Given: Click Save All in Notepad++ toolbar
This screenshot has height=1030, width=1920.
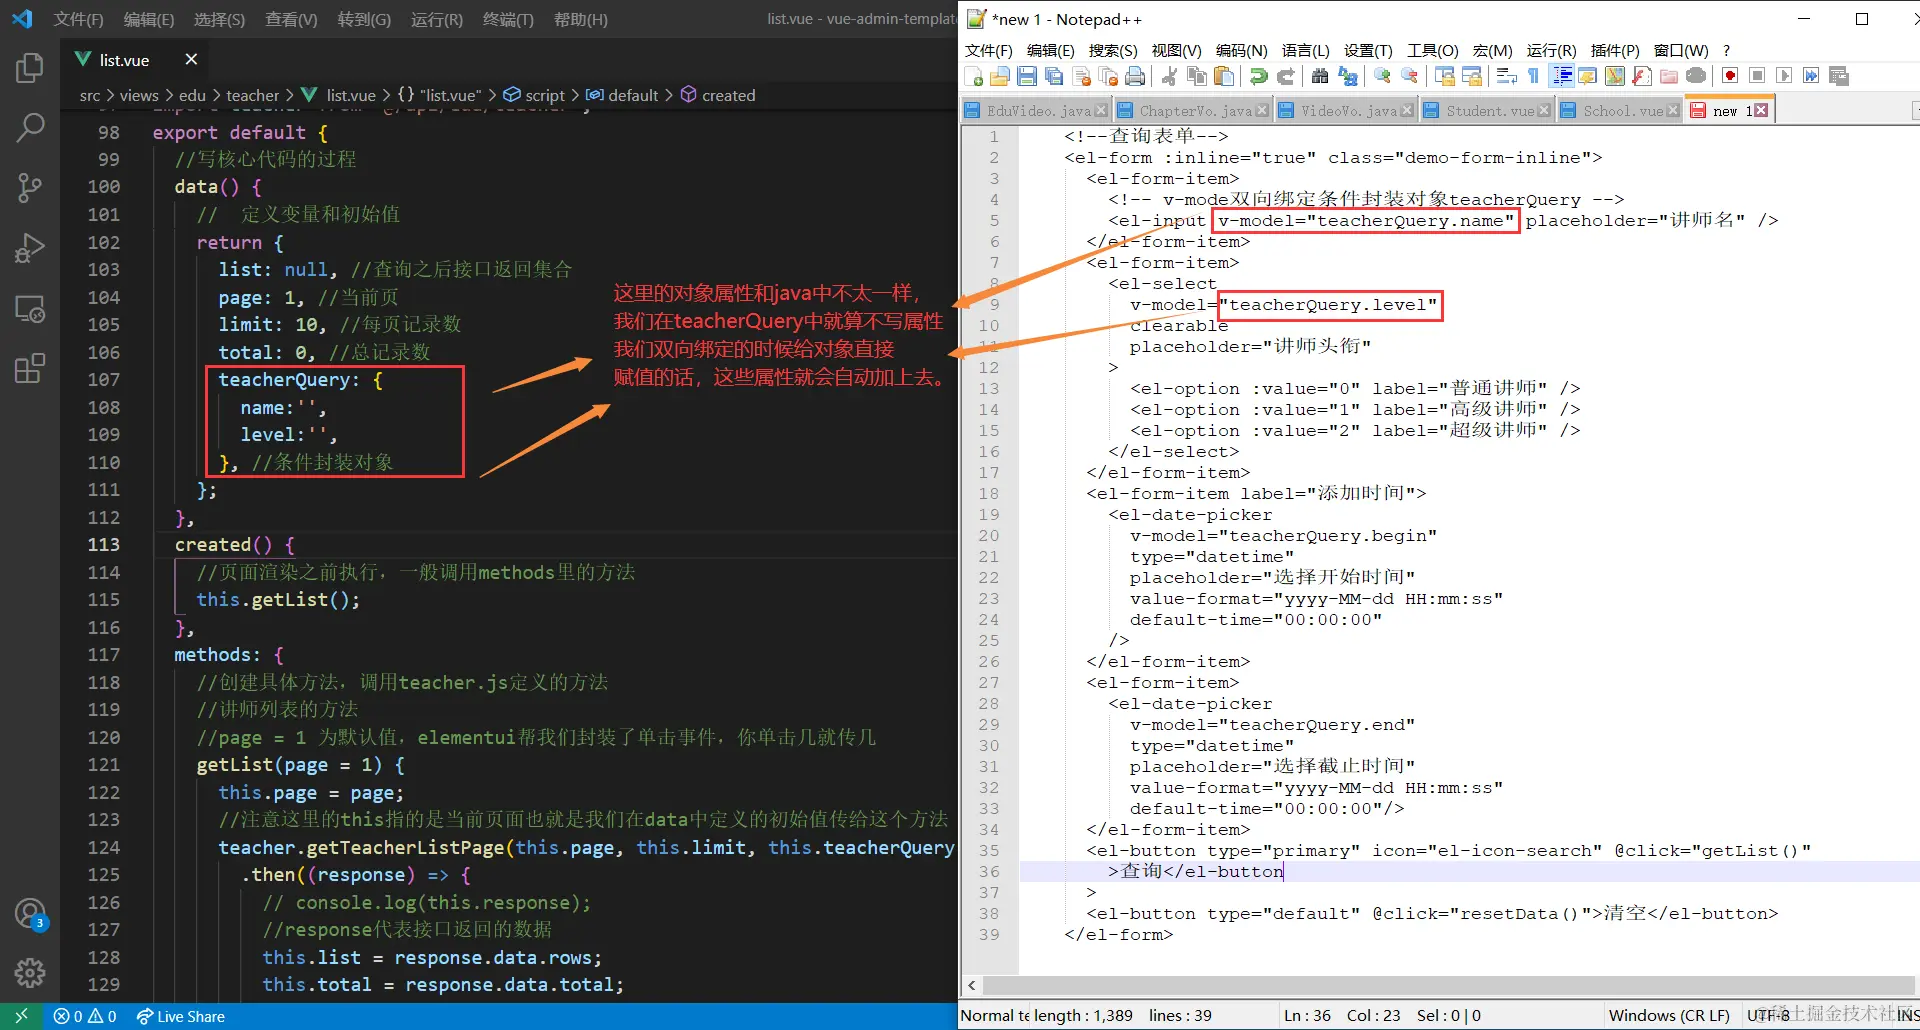Looking at the screenshot, I should [x=1053, y=76].
